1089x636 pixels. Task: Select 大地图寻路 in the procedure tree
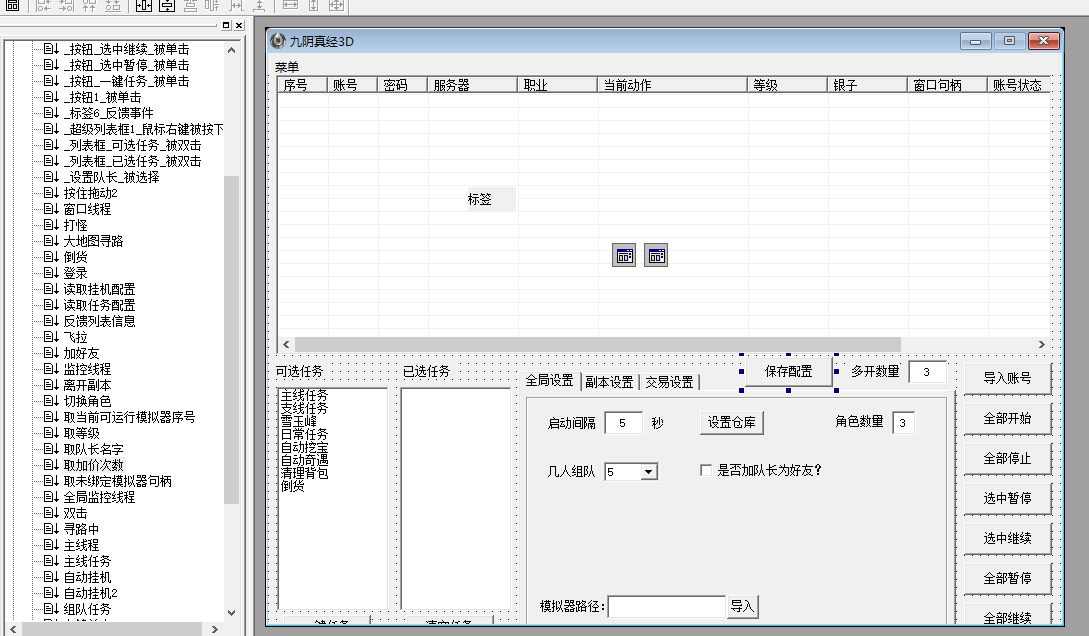[x=93, y=241]
